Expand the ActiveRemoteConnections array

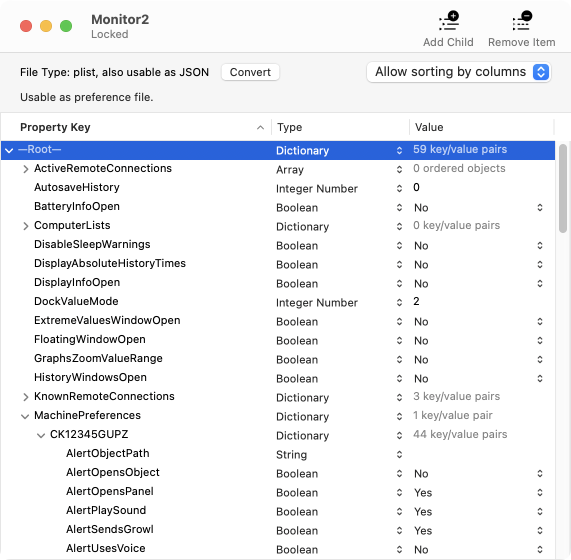[x=25, y=169]
